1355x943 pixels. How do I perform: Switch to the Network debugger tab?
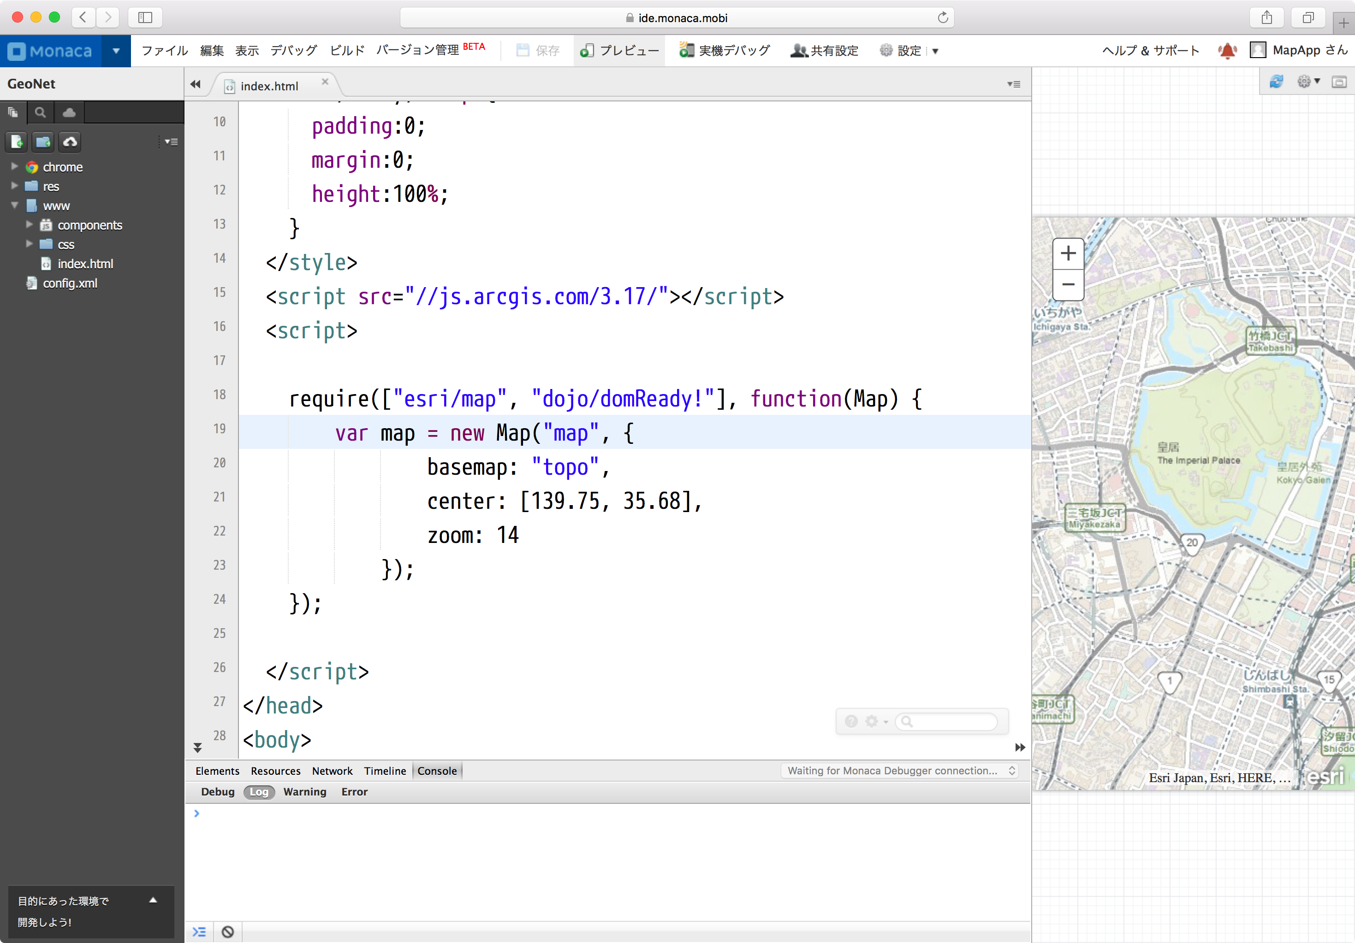point(332,771)
